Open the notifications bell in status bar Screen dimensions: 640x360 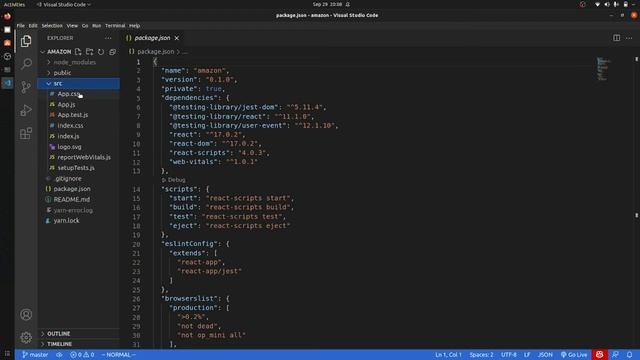pos(629,355)
